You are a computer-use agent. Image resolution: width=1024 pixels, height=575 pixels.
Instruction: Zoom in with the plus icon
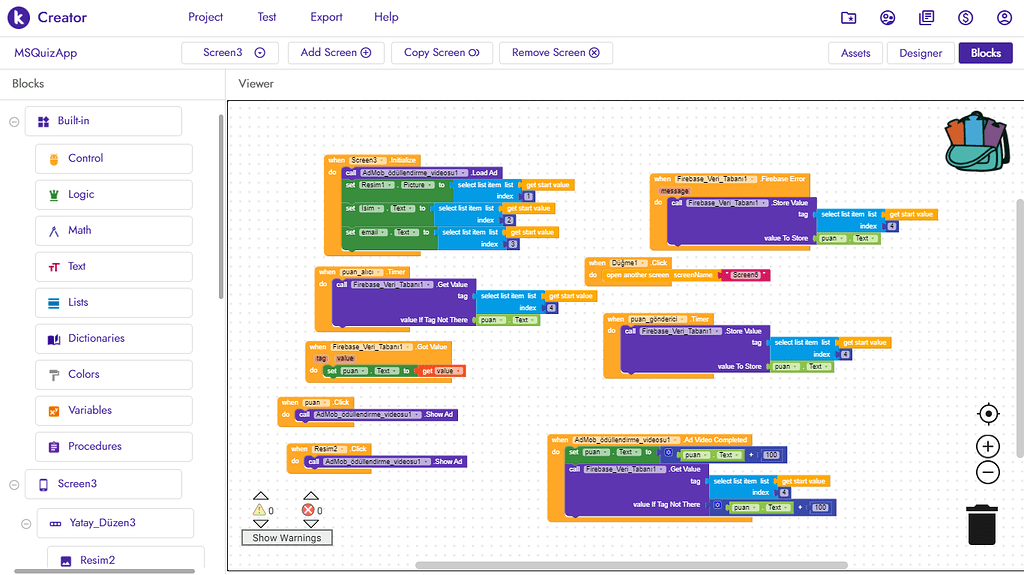(988, 446)
